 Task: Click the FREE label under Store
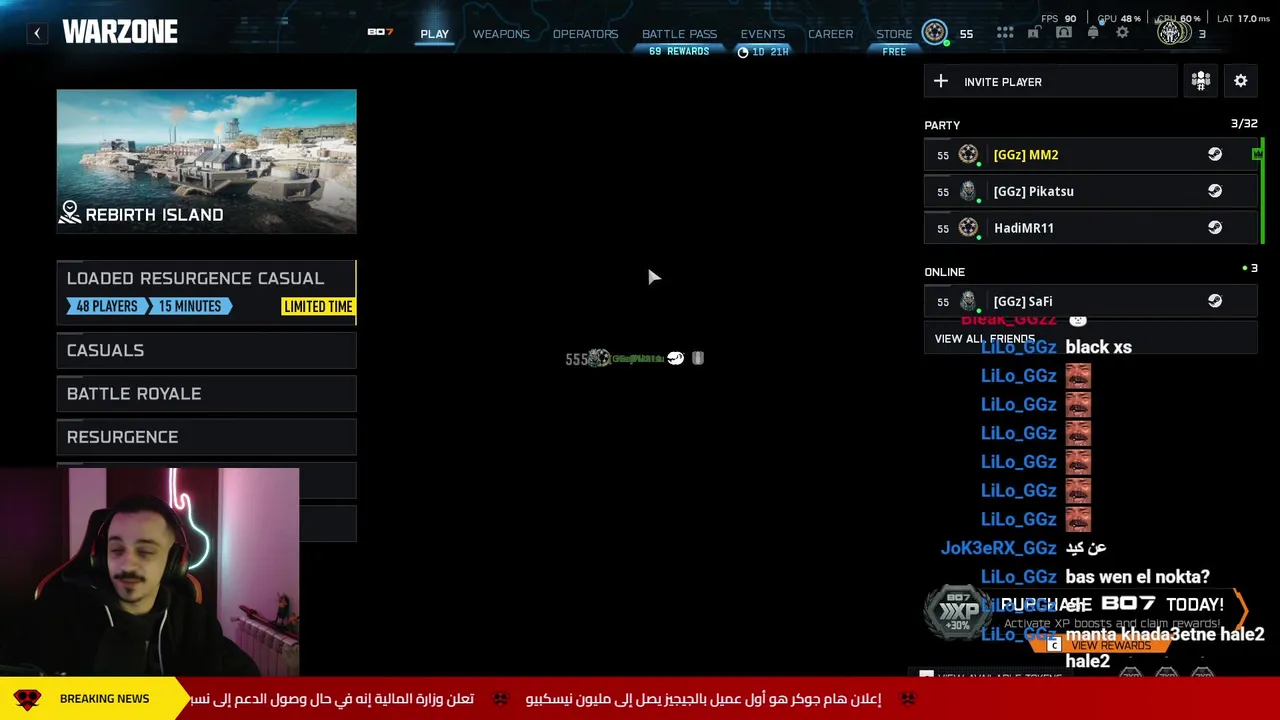[894, 52]
